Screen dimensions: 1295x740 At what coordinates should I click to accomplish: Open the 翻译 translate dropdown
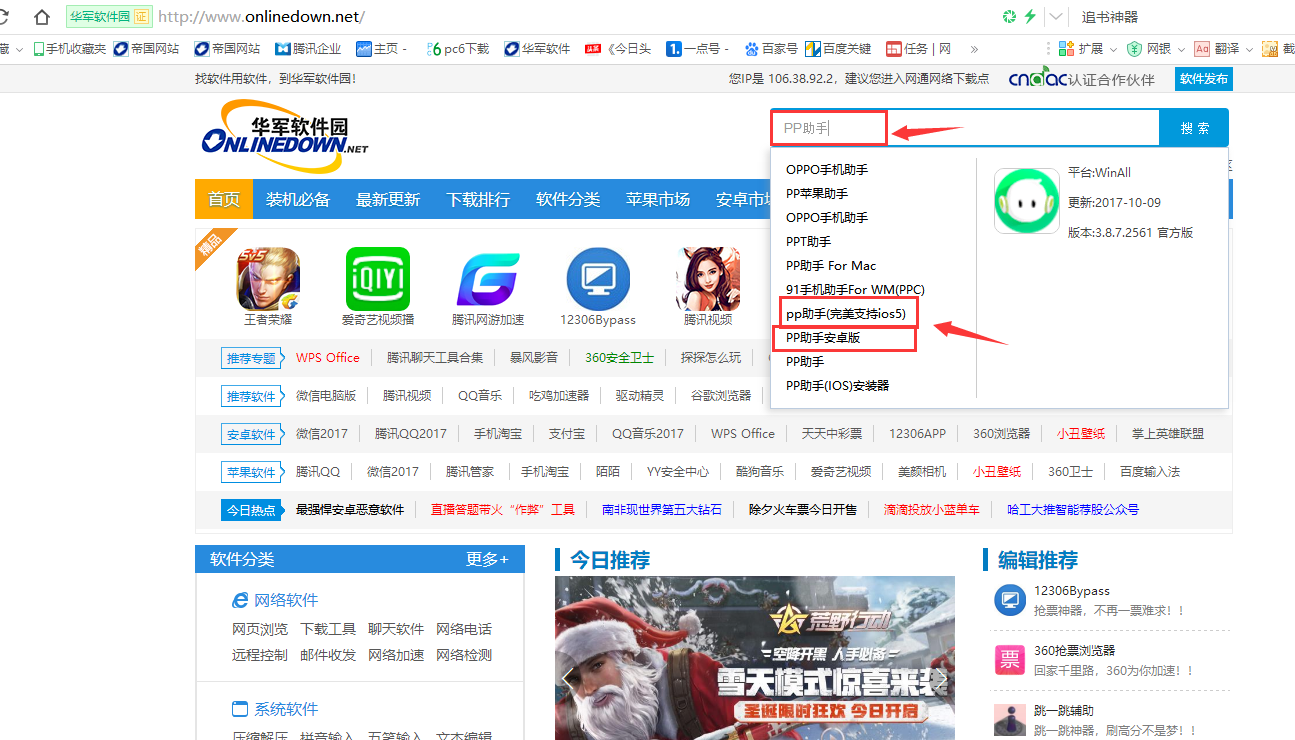(x=1223, y=48)
